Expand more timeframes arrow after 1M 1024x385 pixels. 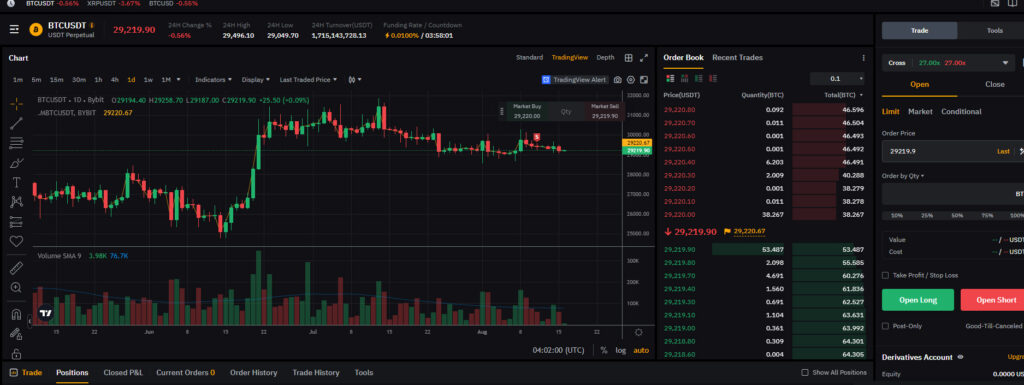178,80
